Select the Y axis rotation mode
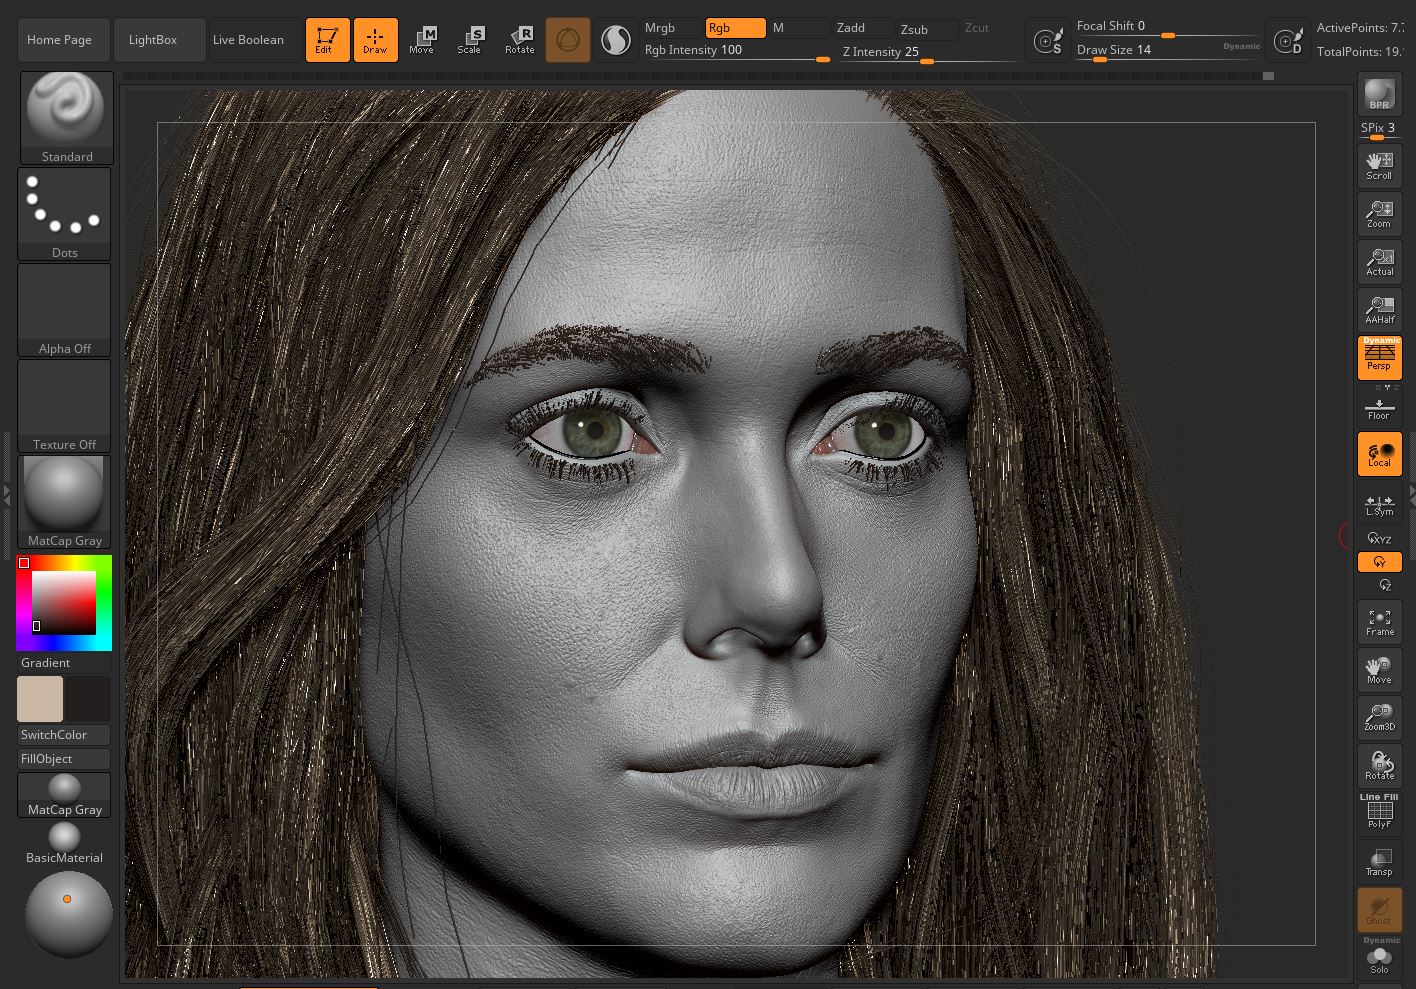Viewport: 1416px width, 989px height. click(x=1380, y=562)
